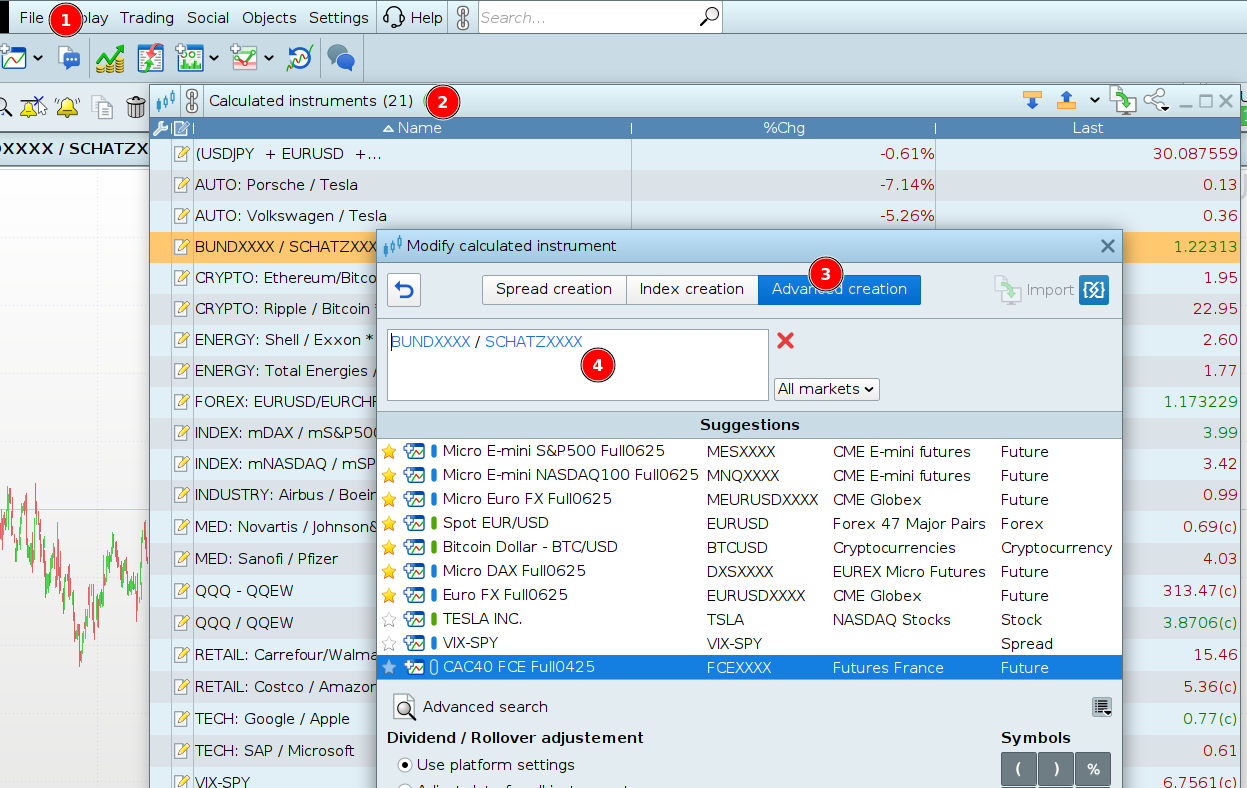Switch to Spread creation tab
The width and height of the screenshot is (1247, 788).
[x=554, y=290]
